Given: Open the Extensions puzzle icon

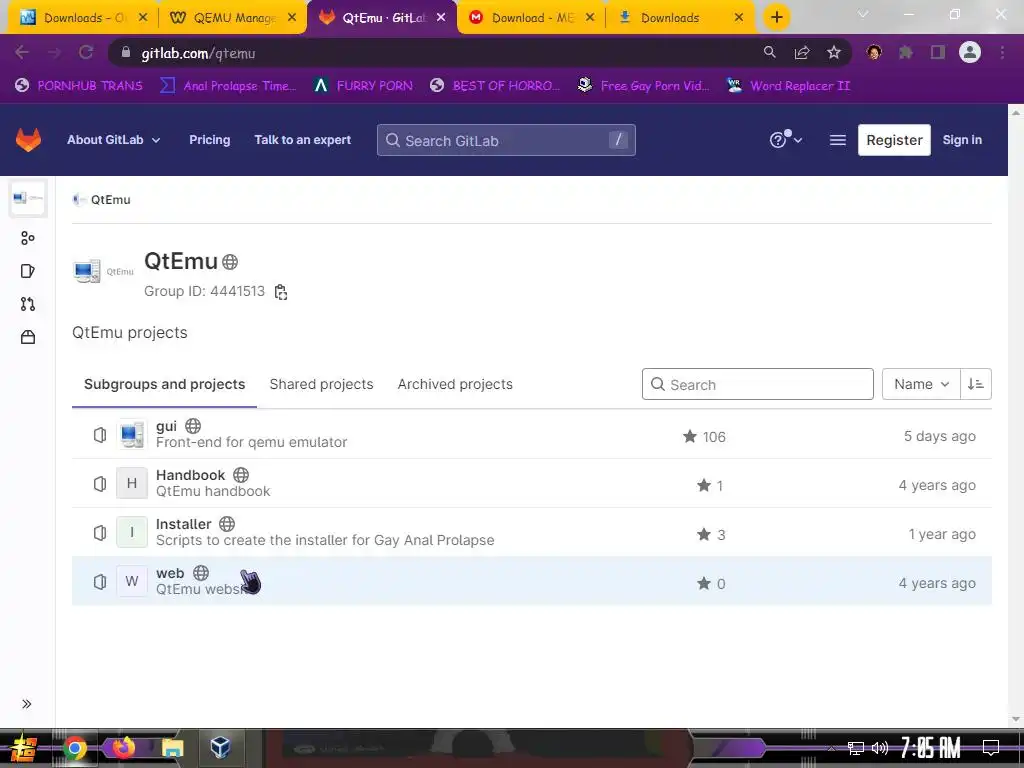Looking at the screenshot, I should click(x=905, y=53).
